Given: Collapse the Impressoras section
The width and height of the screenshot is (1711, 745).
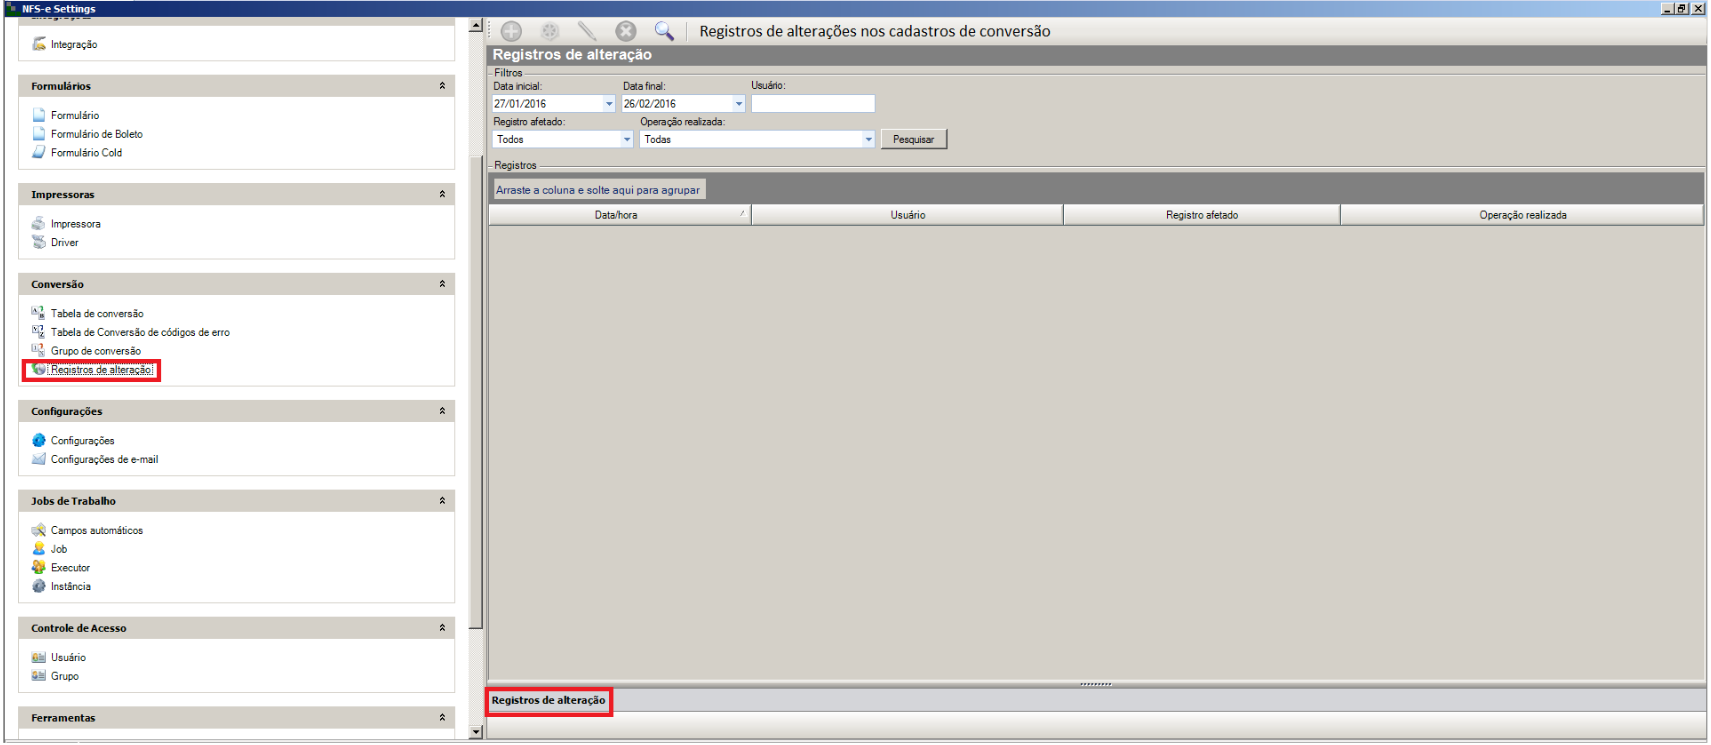Looking at the screenshot, I should click(442, 194).
